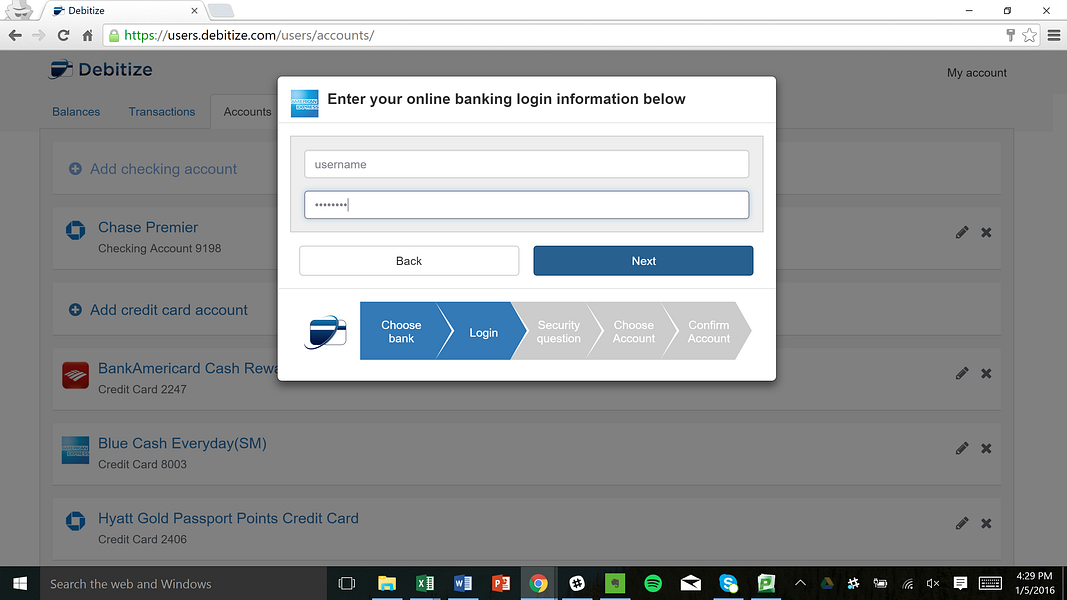Click Chase logo next to Hyatt Gold Passport
This screenshot has height=600, width=1067.
pyautogui.click(x=76, y=521)
